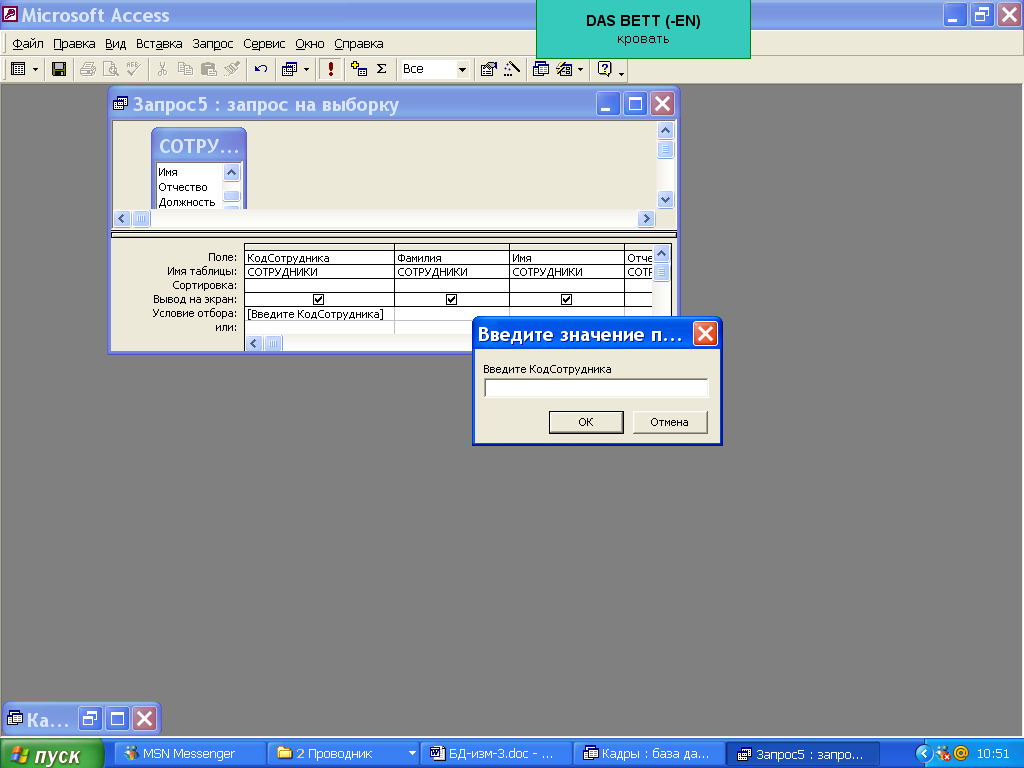This screenshot has width=1024, height=768.
Task: Click the Print toolbar icon
Action: 88,69
